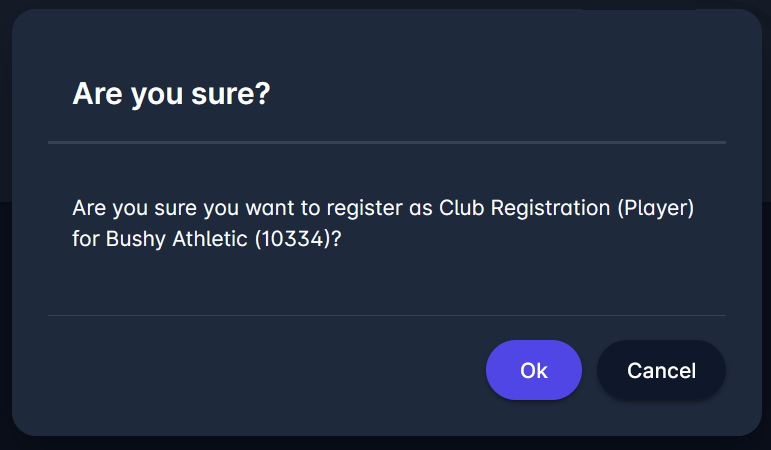Click the divider line above the buttons

pyautogui.click(x=386, y=316)
